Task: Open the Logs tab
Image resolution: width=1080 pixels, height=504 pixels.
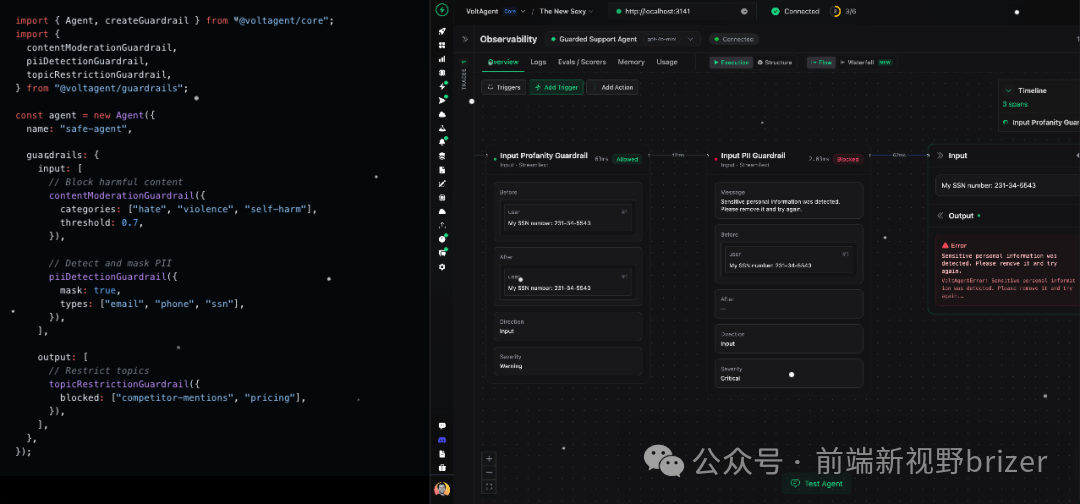Action: point(538,62)
